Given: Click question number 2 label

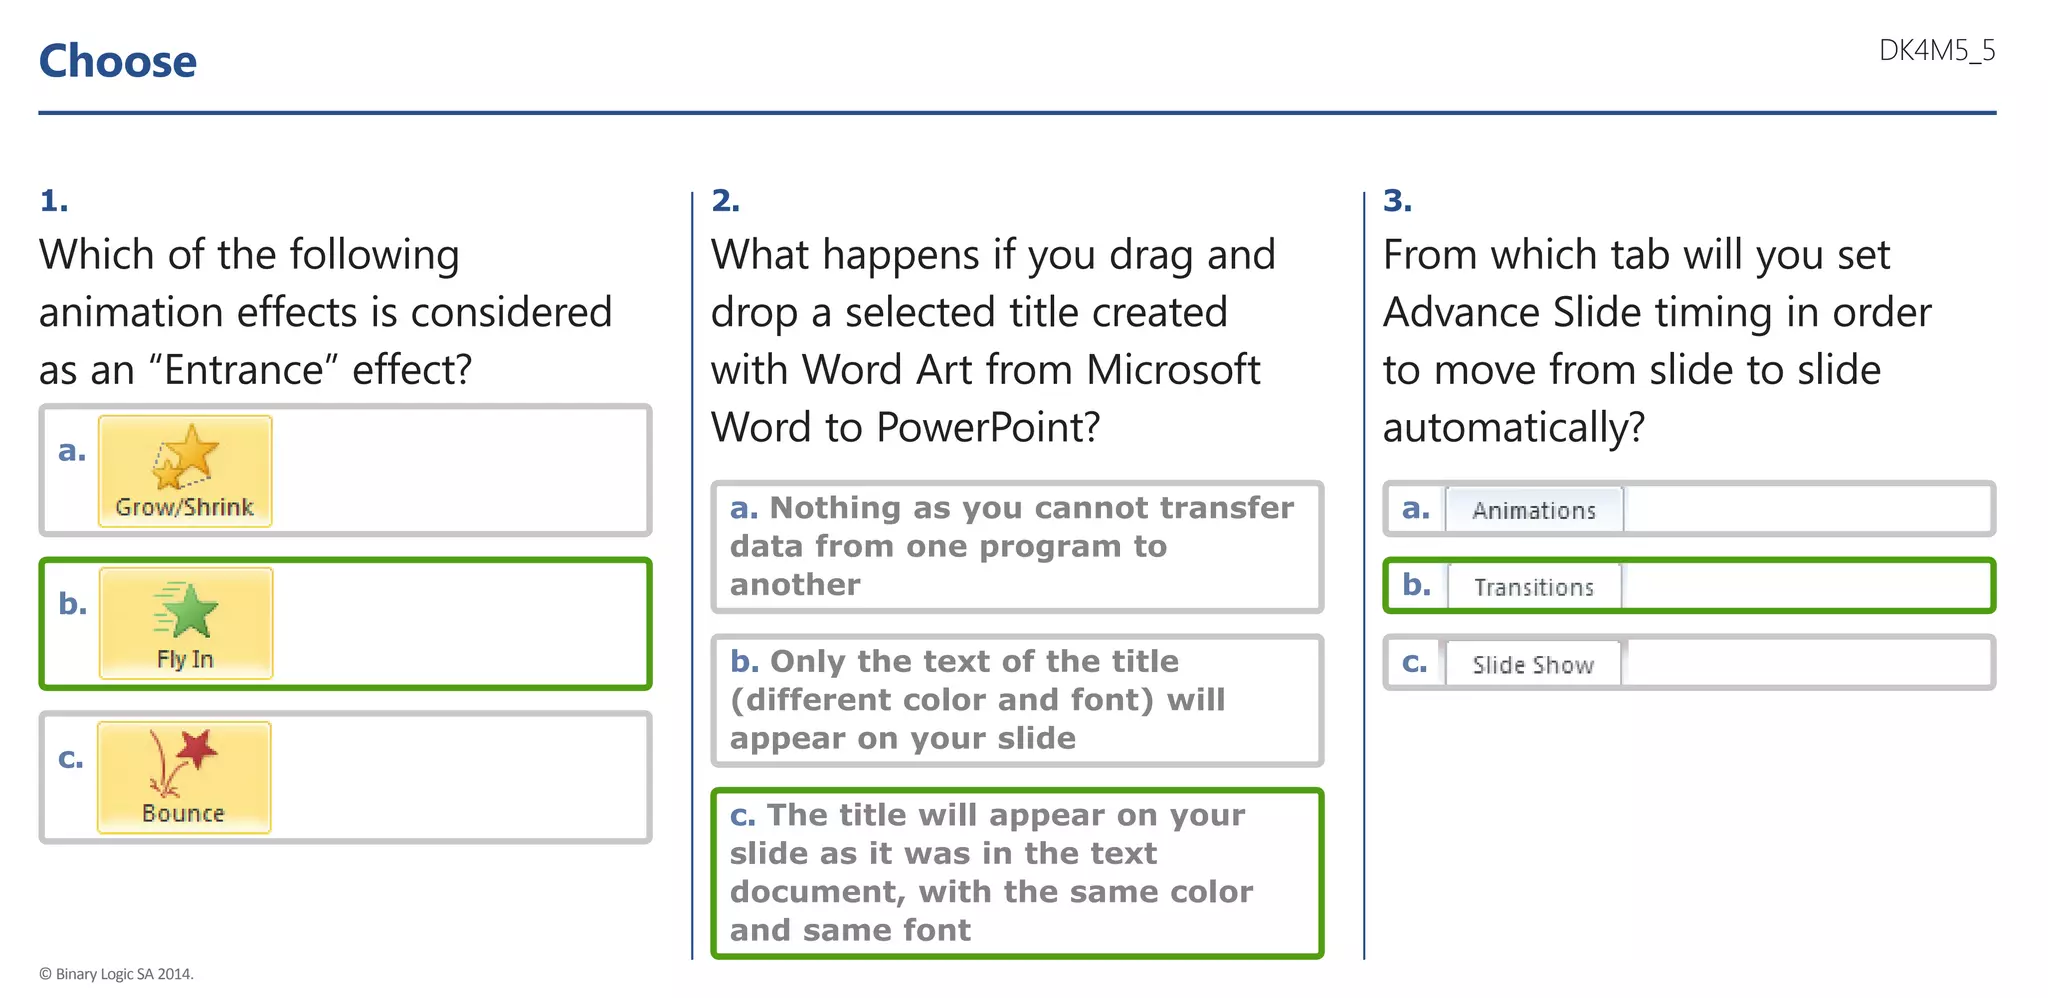Looking at the screenshot, I should tap(726, 201).
